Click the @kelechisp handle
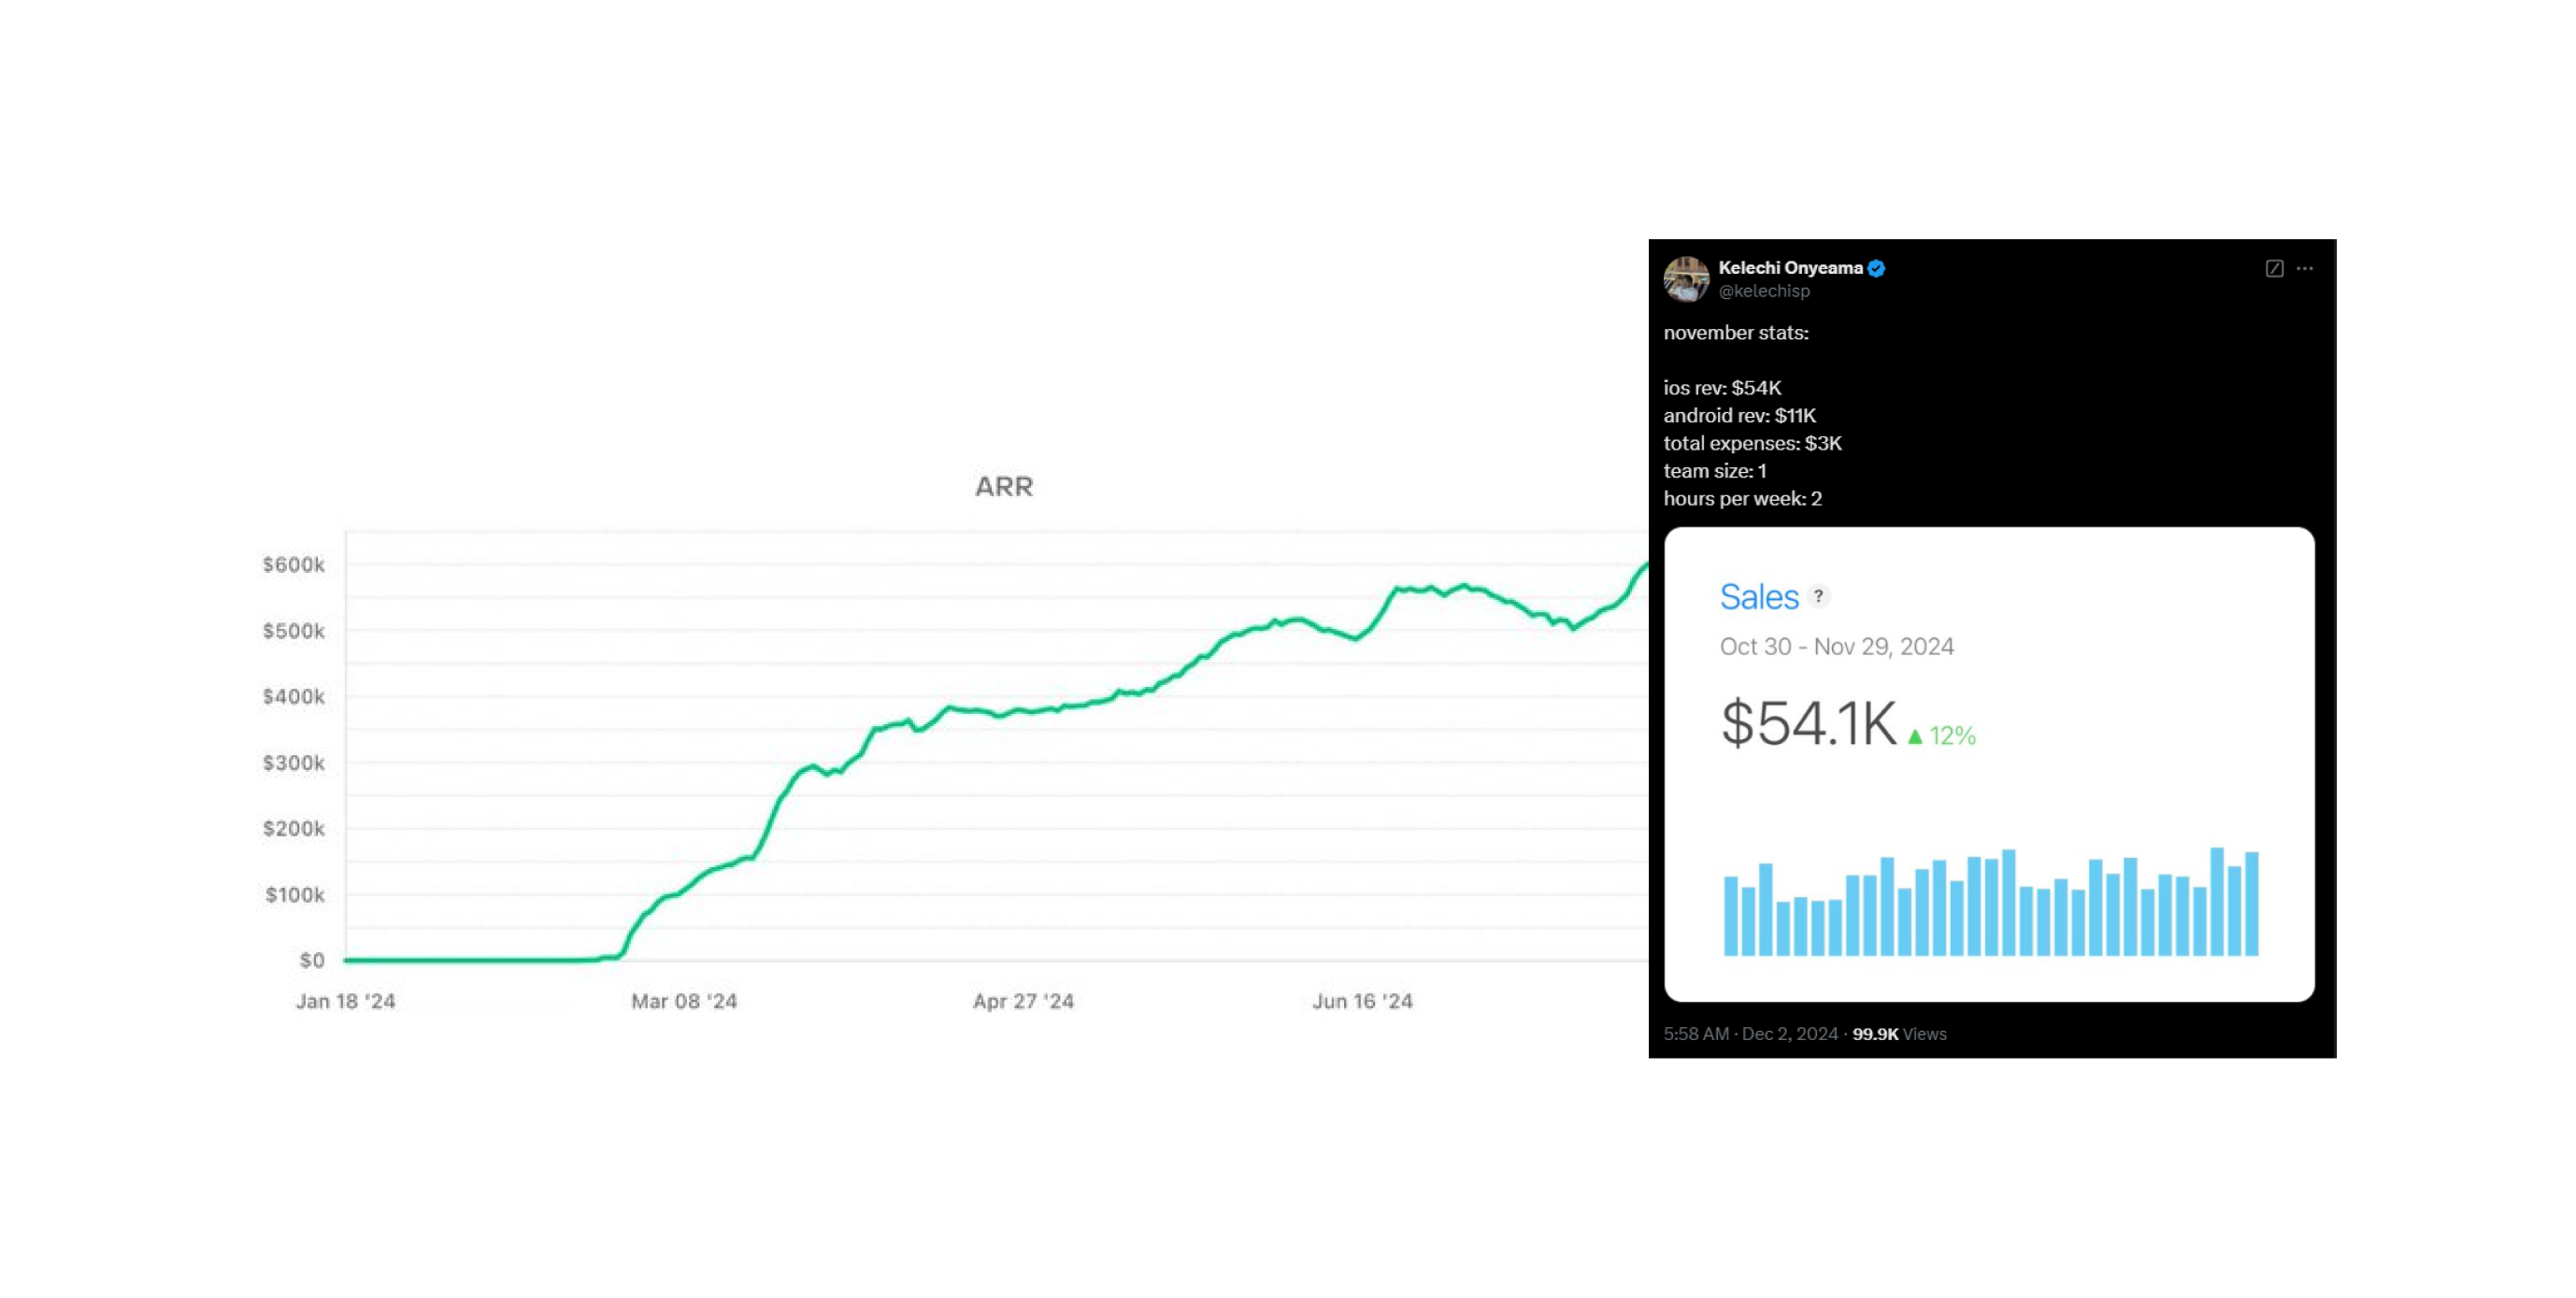This screenshot has width=2576, height=1298. pos(1763,291)
